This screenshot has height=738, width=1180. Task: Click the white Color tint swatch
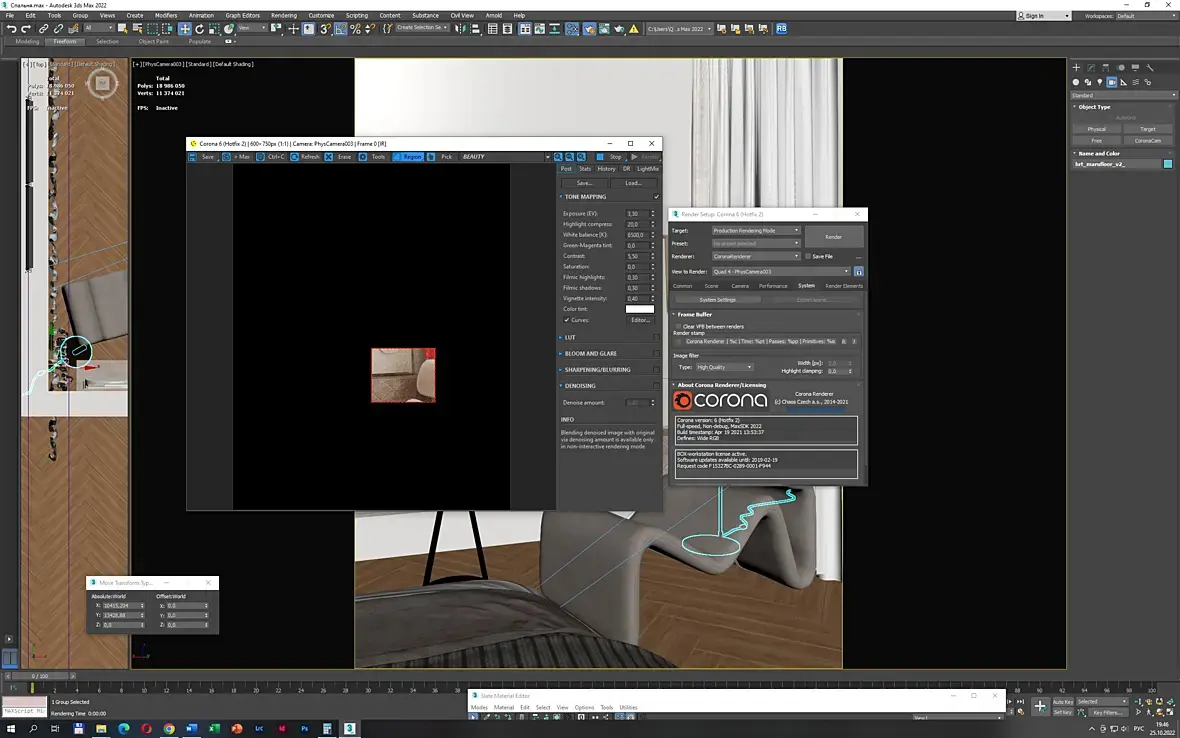tap(640, 309)
